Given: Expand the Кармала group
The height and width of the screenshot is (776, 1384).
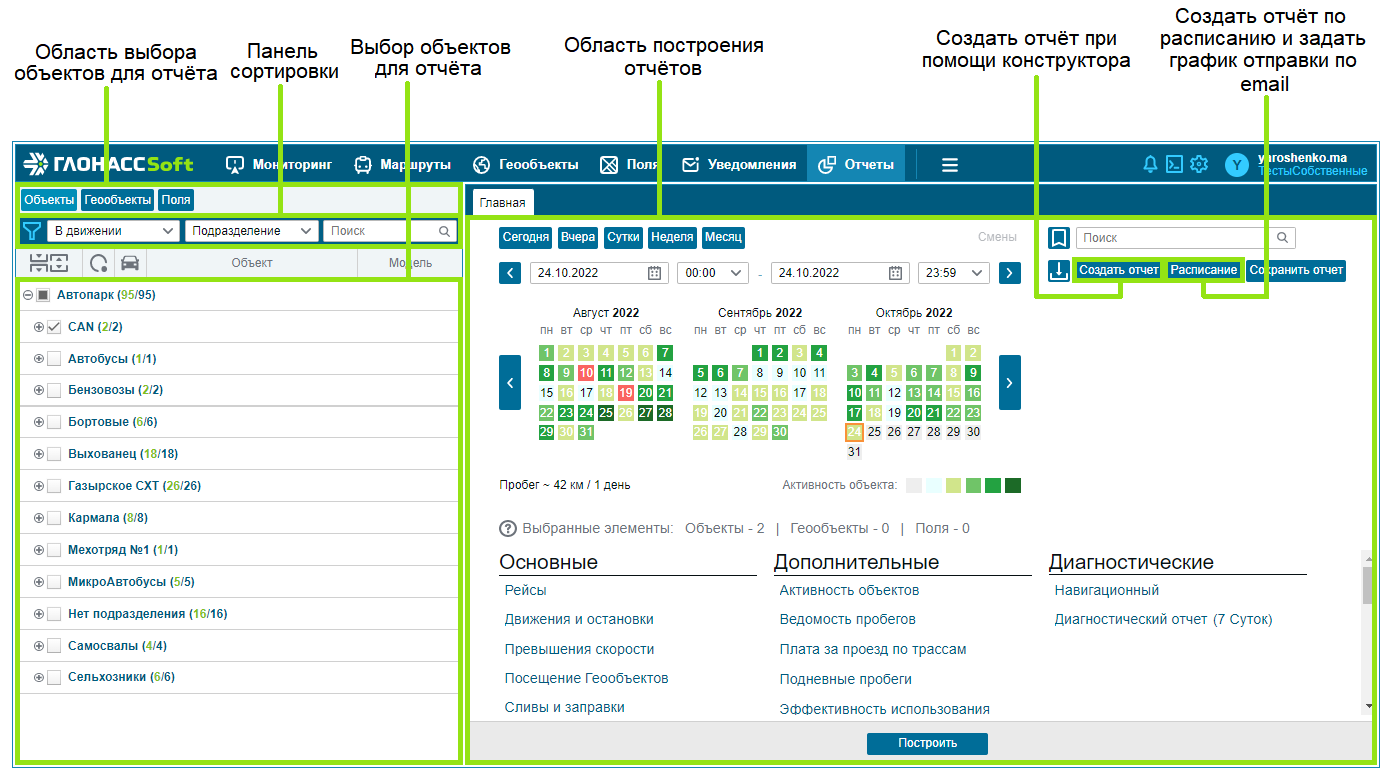Looking at the screenshot, I should pos(39,518).
